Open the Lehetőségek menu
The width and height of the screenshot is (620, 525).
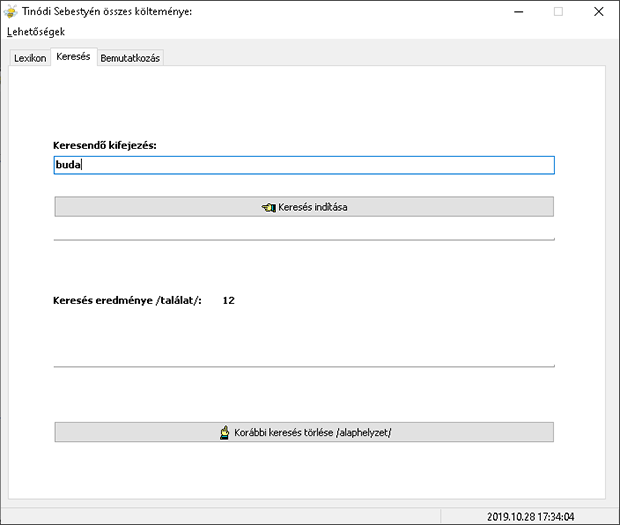click(x=36, y=32)
